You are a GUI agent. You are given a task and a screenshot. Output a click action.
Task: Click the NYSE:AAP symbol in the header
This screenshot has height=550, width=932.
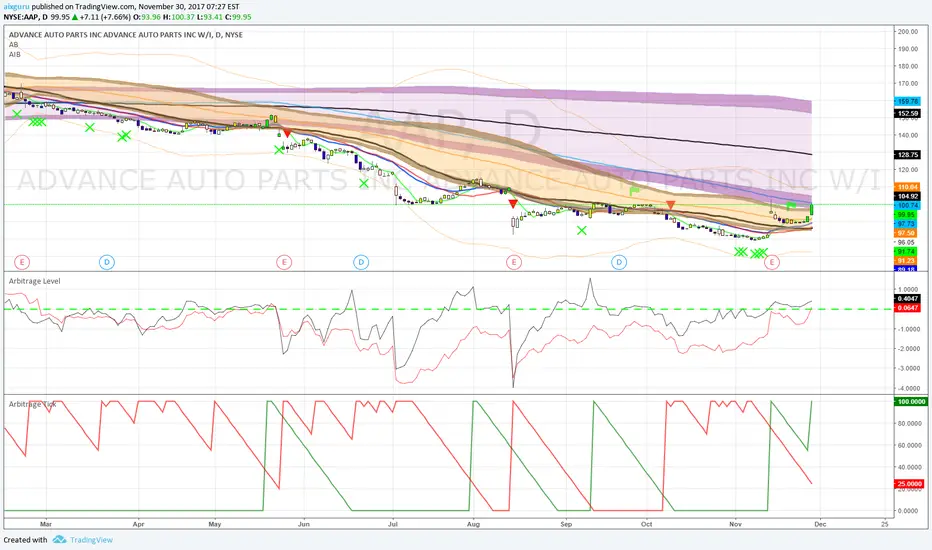(21, 17)
